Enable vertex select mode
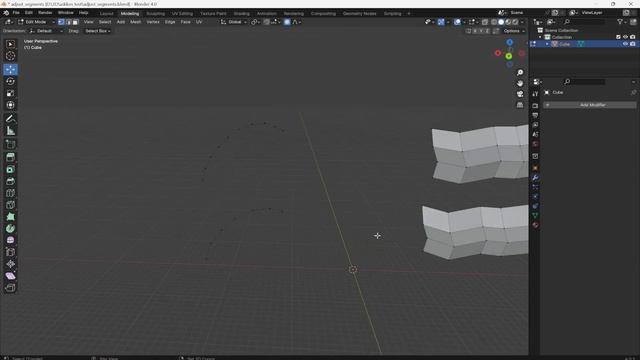This screenshot has height=360, width=640. [x=61, y=22]
